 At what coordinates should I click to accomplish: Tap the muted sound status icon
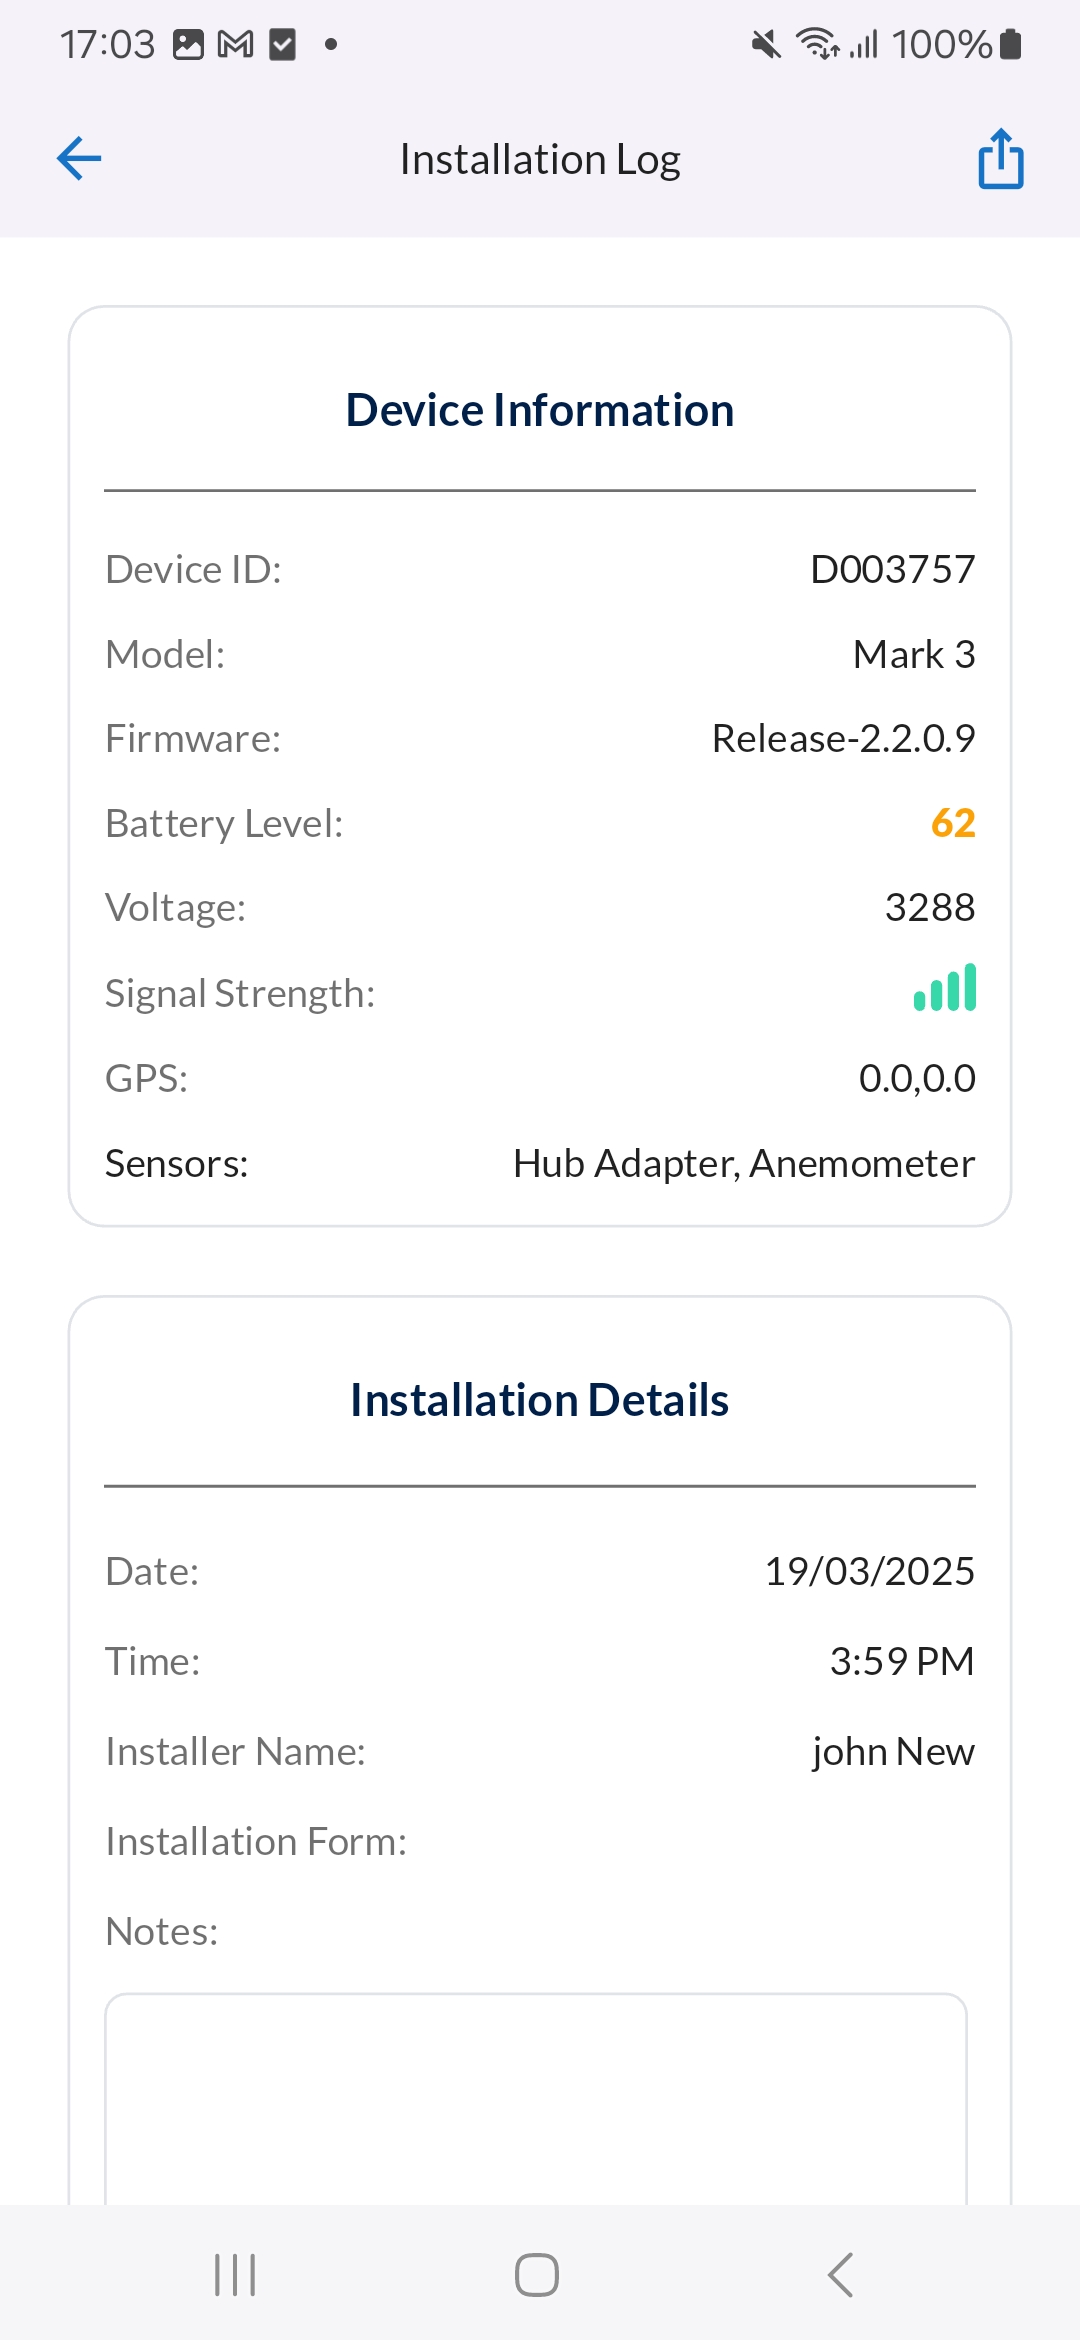[x=766, y=45]
